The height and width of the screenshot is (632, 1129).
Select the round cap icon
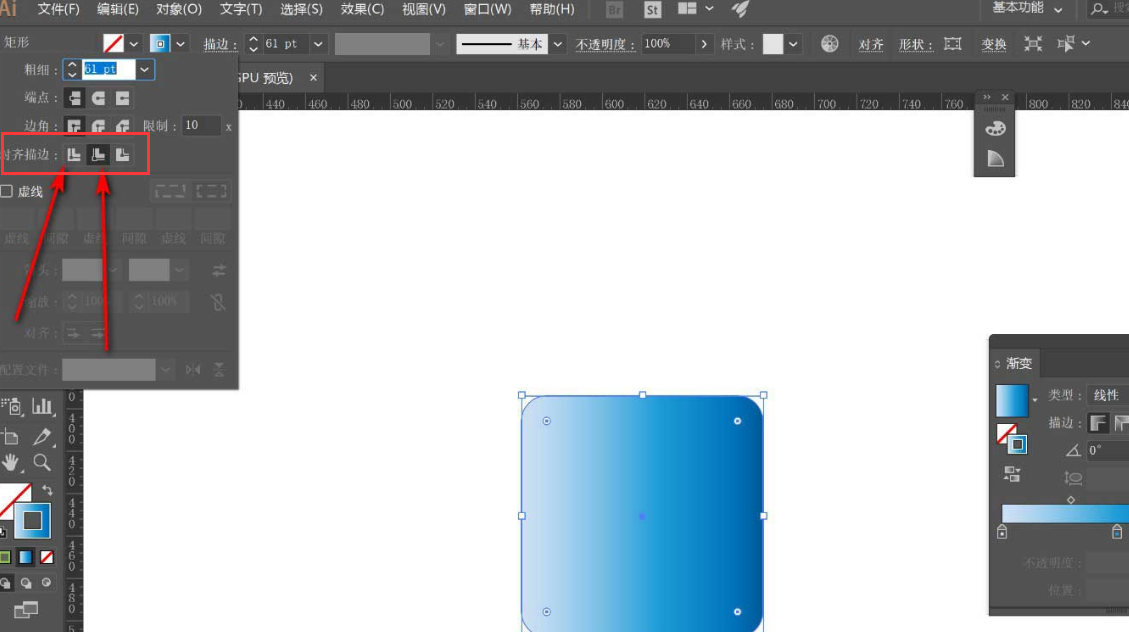(98, 98)
